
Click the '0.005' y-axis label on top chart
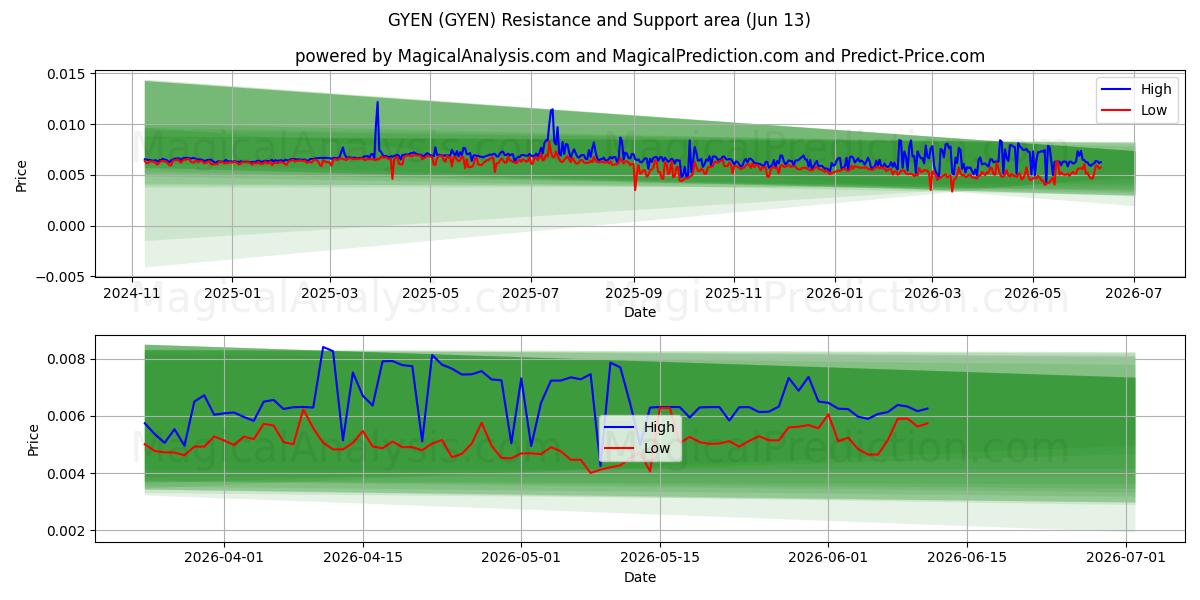pyautogui.click(x=67, y=176)
